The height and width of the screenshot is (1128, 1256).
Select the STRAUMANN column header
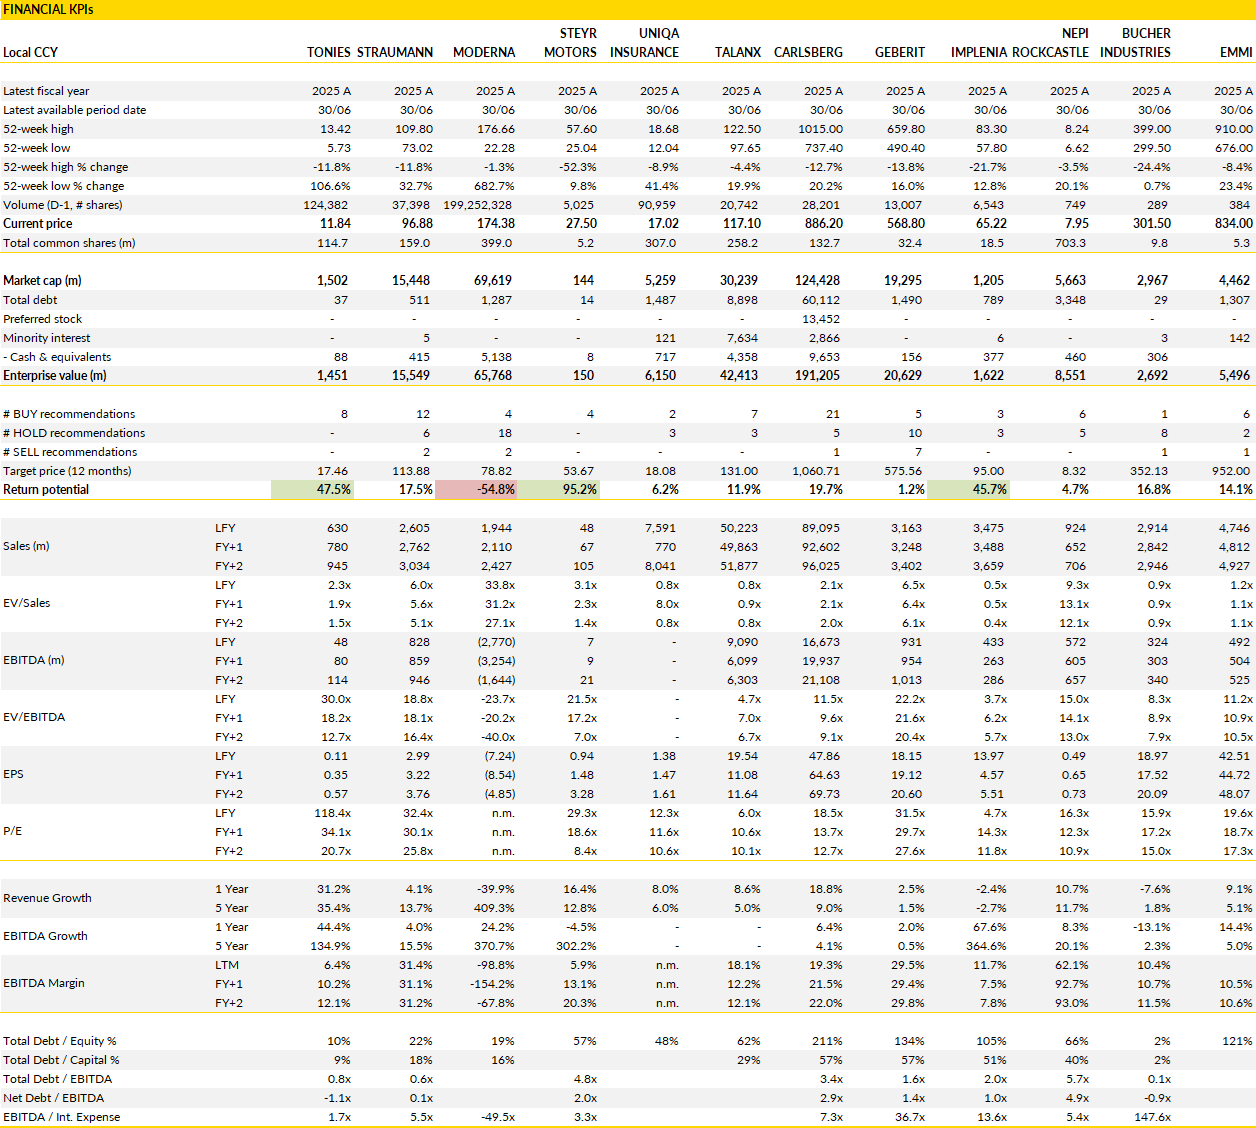[x=395, y=52]
